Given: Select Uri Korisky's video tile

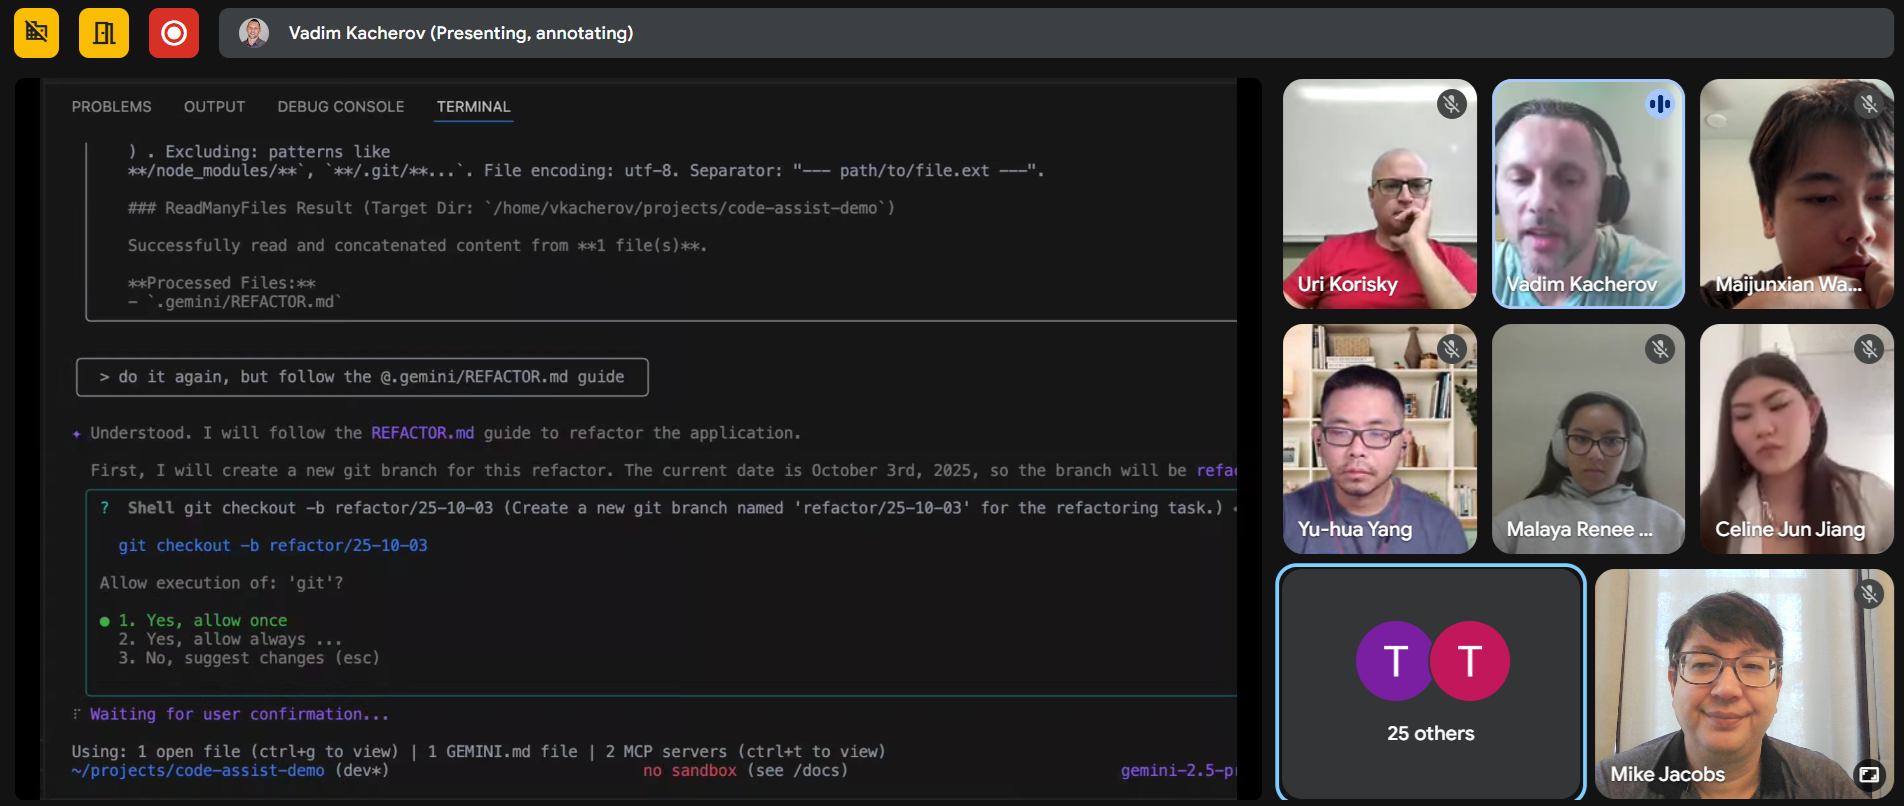Looking at the screenshot, I should click(x=1380, y=194).
